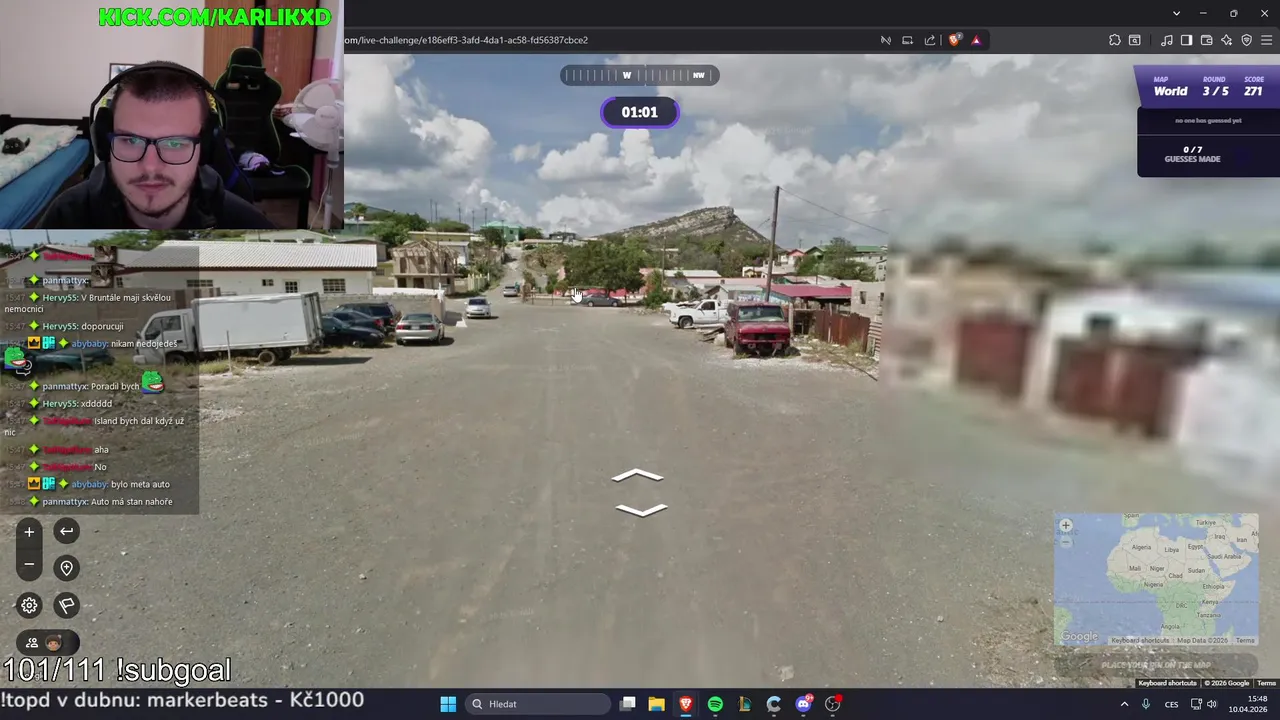
Task: Click the microphone tray icon
Action: 1146,704
